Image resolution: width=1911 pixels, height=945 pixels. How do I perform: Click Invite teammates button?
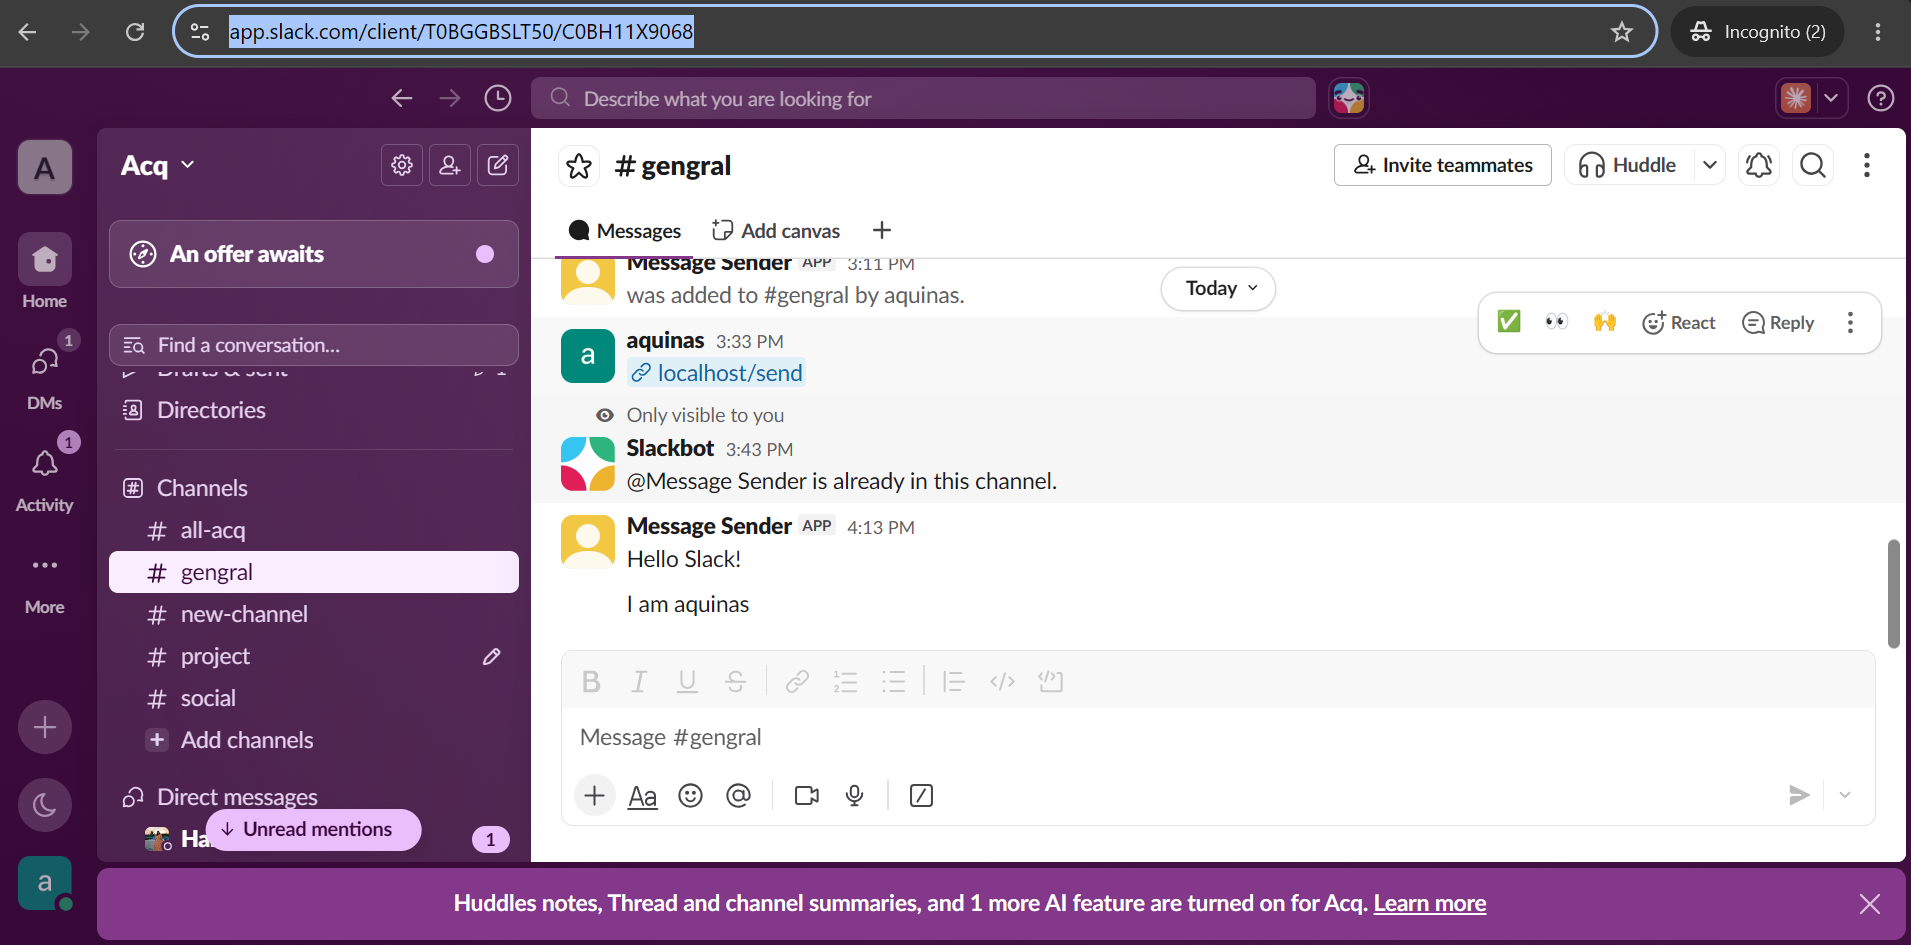[x=1443, y=165]
